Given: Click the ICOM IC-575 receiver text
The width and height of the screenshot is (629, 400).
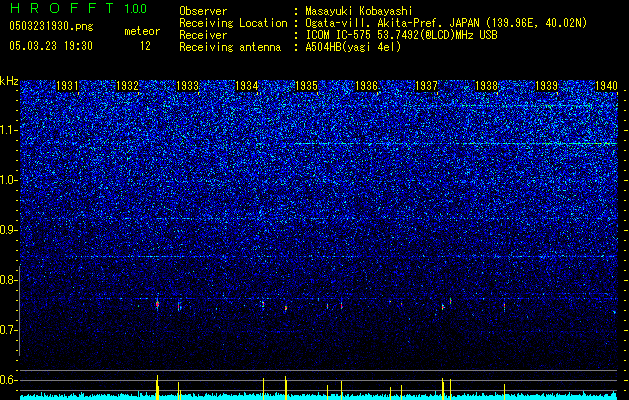Looking at the screenshot, I should tap(401, 35).
